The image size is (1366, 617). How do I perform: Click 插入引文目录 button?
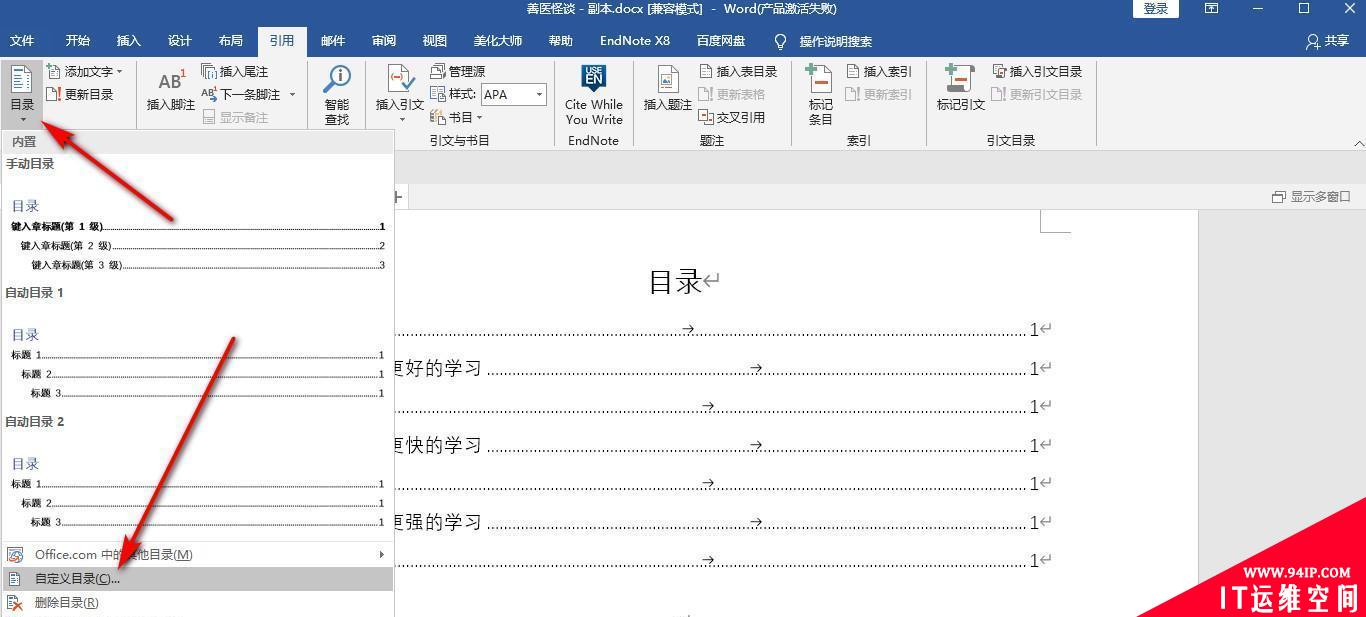coord(1038,71)
